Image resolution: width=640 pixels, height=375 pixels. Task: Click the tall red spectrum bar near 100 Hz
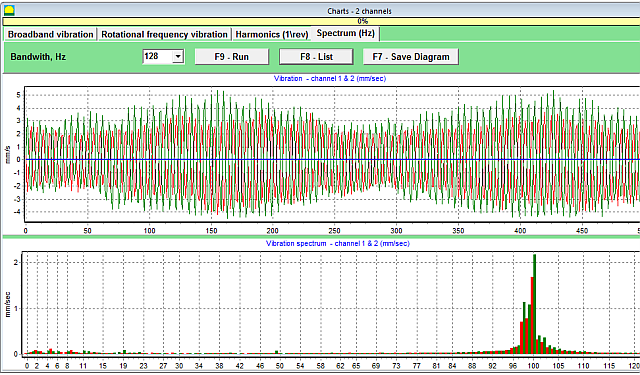532,315
